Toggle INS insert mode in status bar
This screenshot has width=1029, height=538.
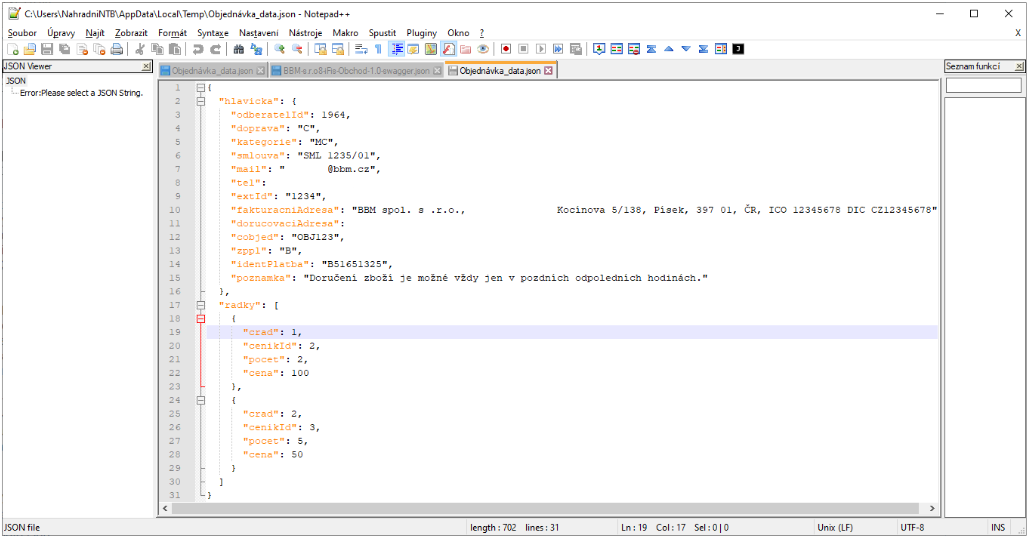pyautogui.click(x=998, y=528)
